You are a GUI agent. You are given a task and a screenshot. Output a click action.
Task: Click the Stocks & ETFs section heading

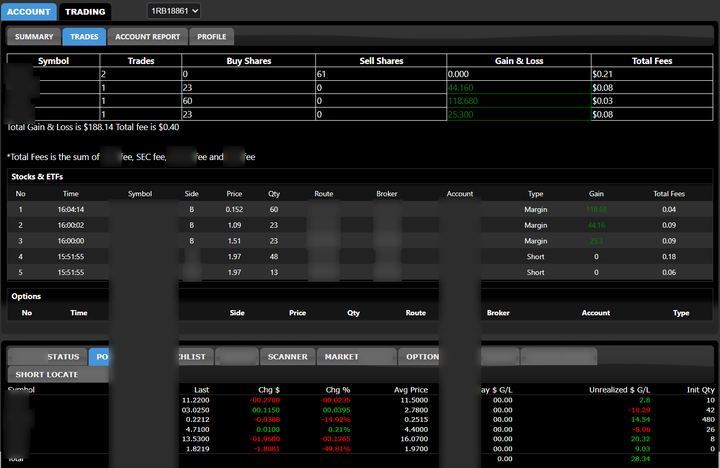[37, 177]
